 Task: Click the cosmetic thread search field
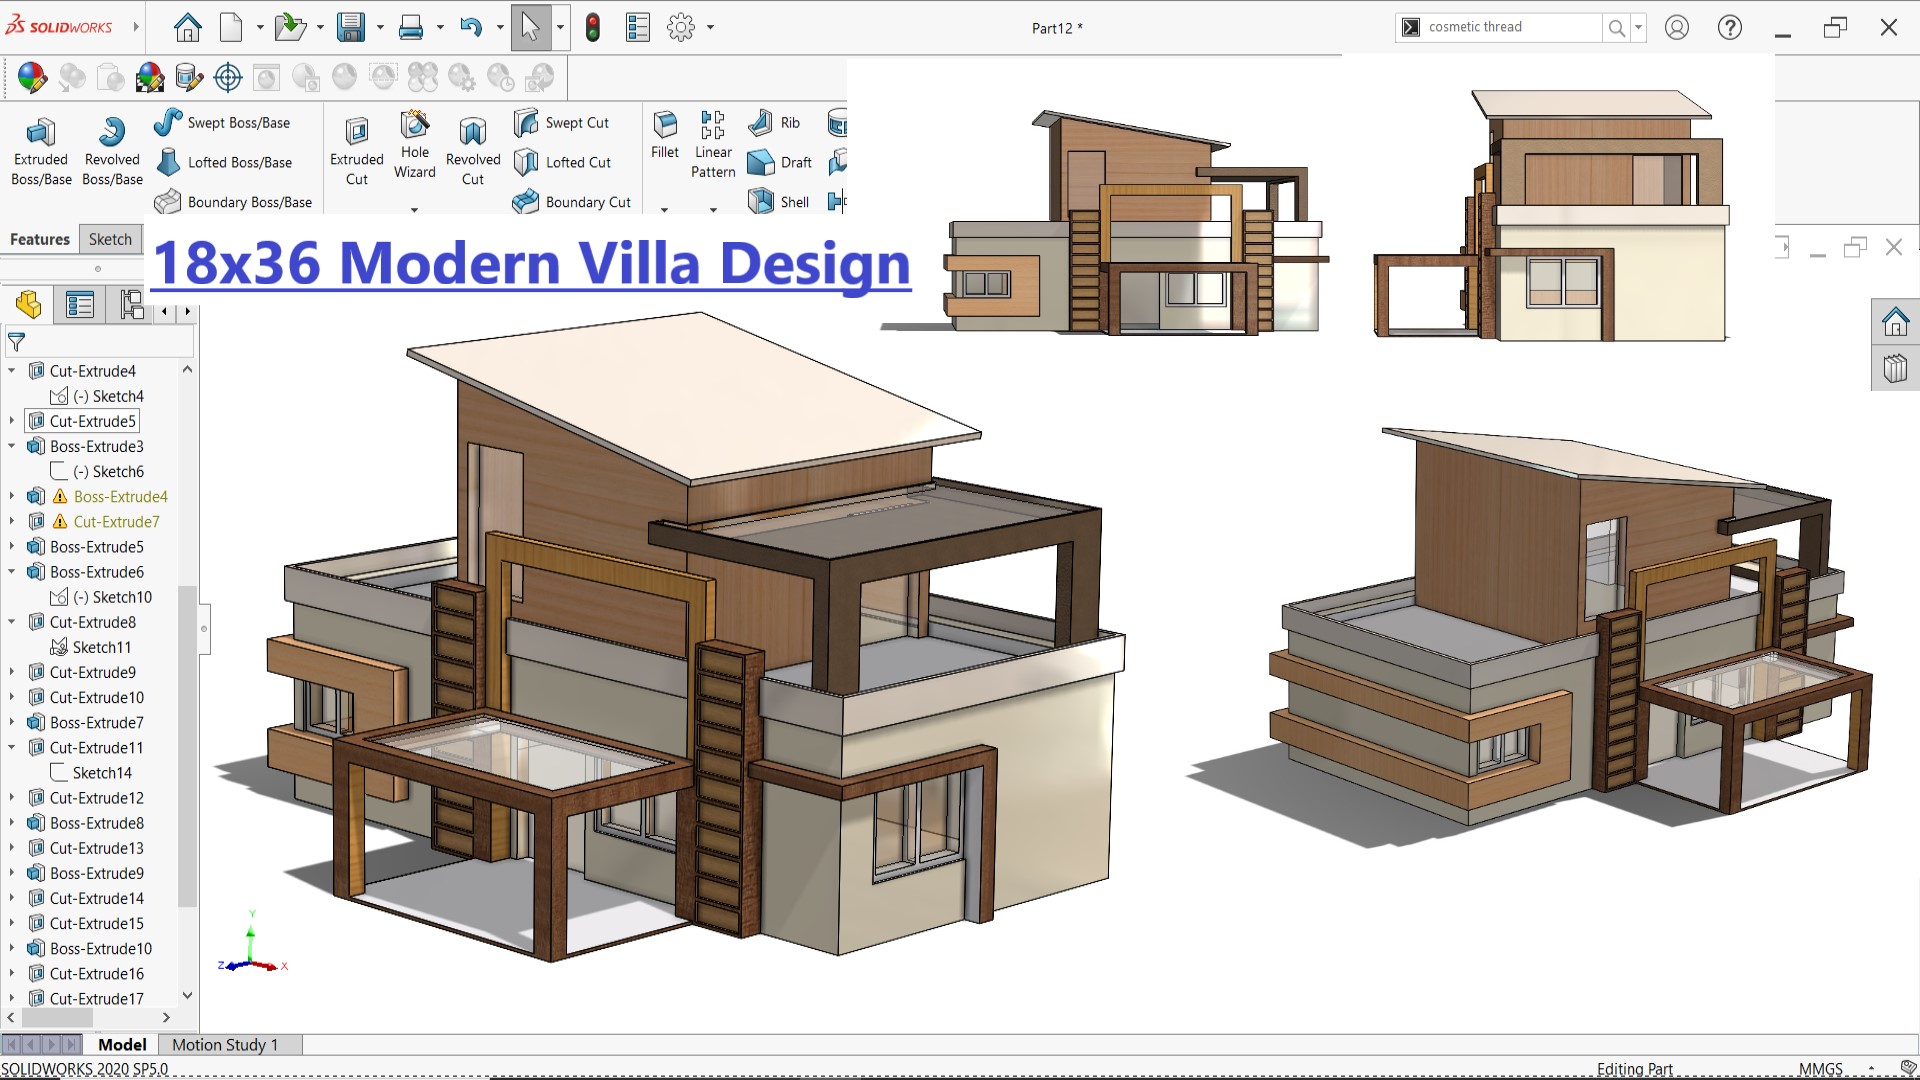point(1510,27)
